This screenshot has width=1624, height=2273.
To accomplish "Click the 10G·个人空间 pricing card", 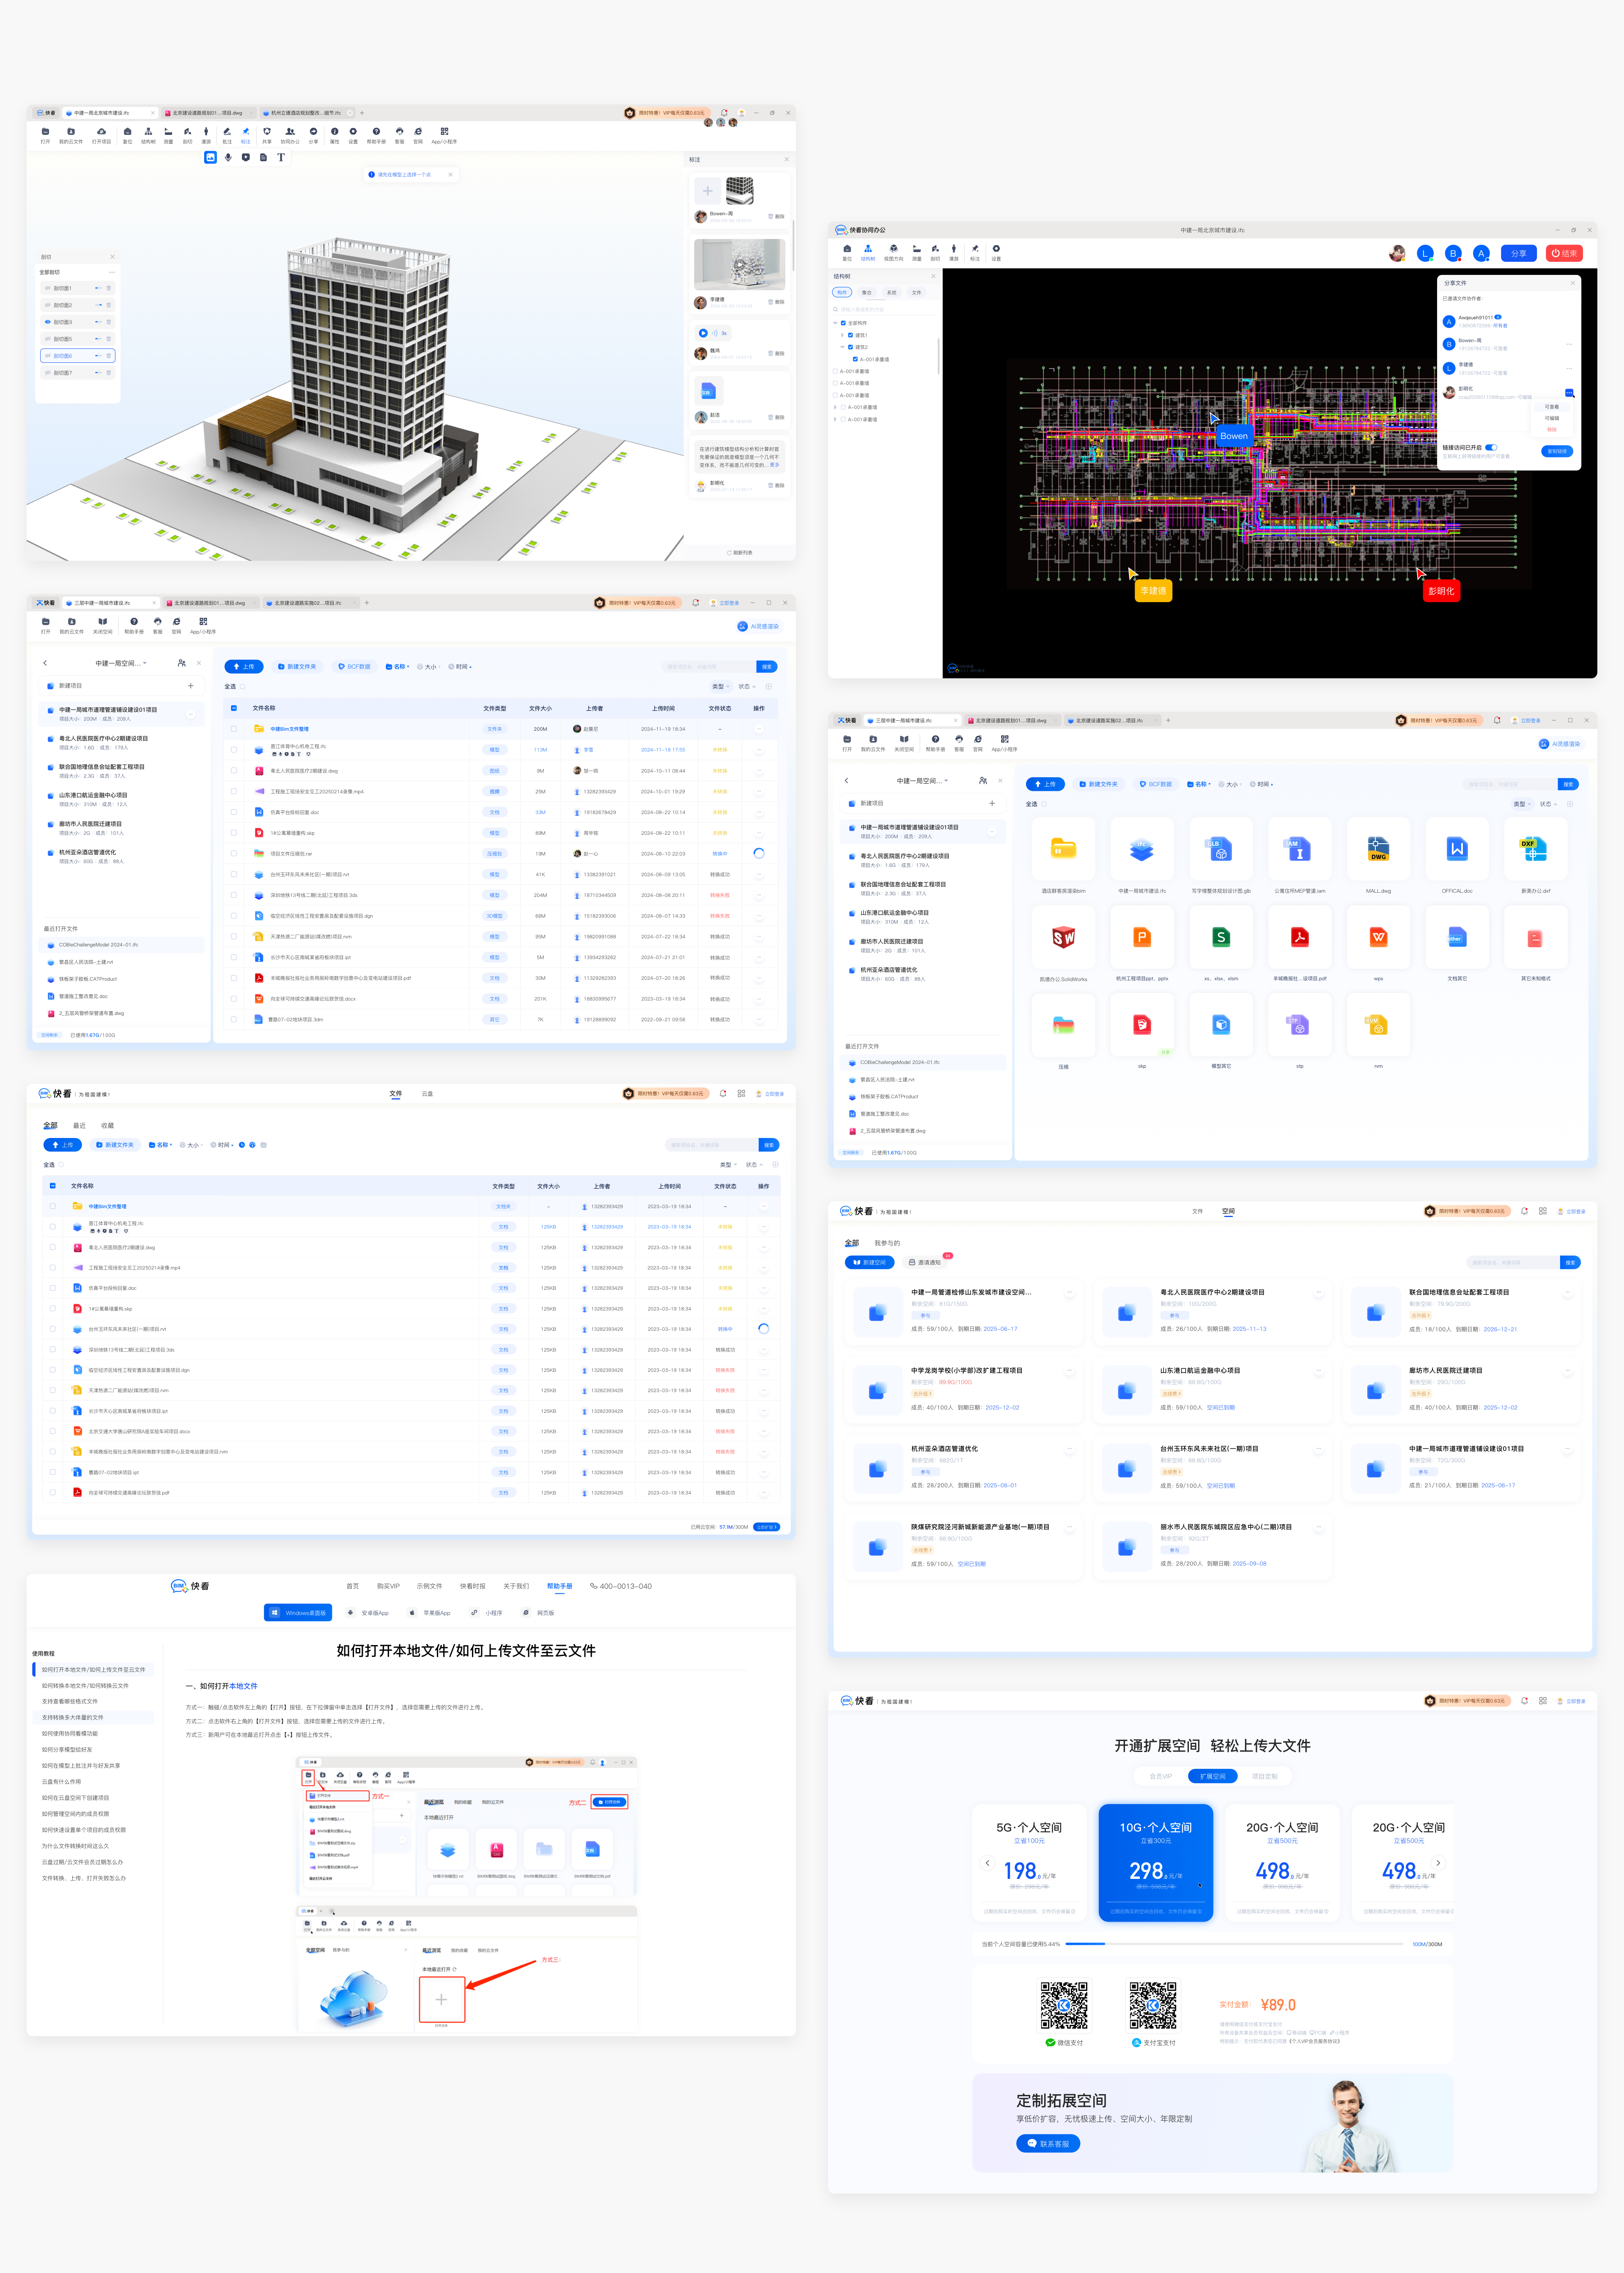I will (x=1155, y=1862).
